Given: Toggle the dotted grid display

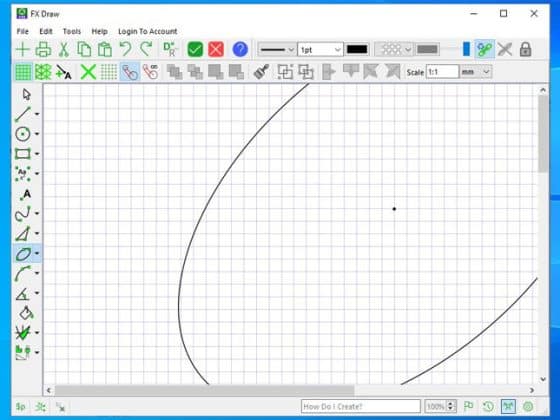Looking at the screenshot, I should (x=109, y=72).
